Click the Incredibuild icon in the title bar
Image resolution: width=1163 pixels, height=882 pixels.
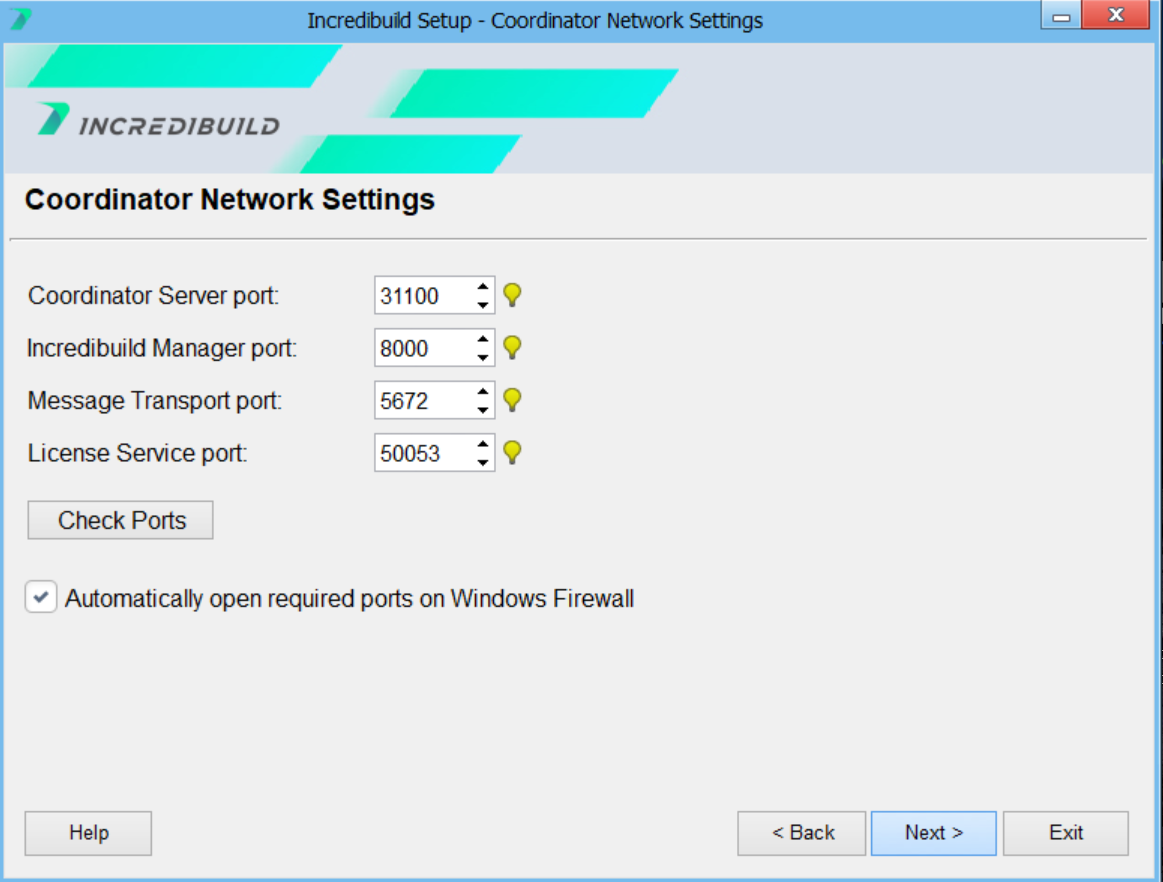20,20
